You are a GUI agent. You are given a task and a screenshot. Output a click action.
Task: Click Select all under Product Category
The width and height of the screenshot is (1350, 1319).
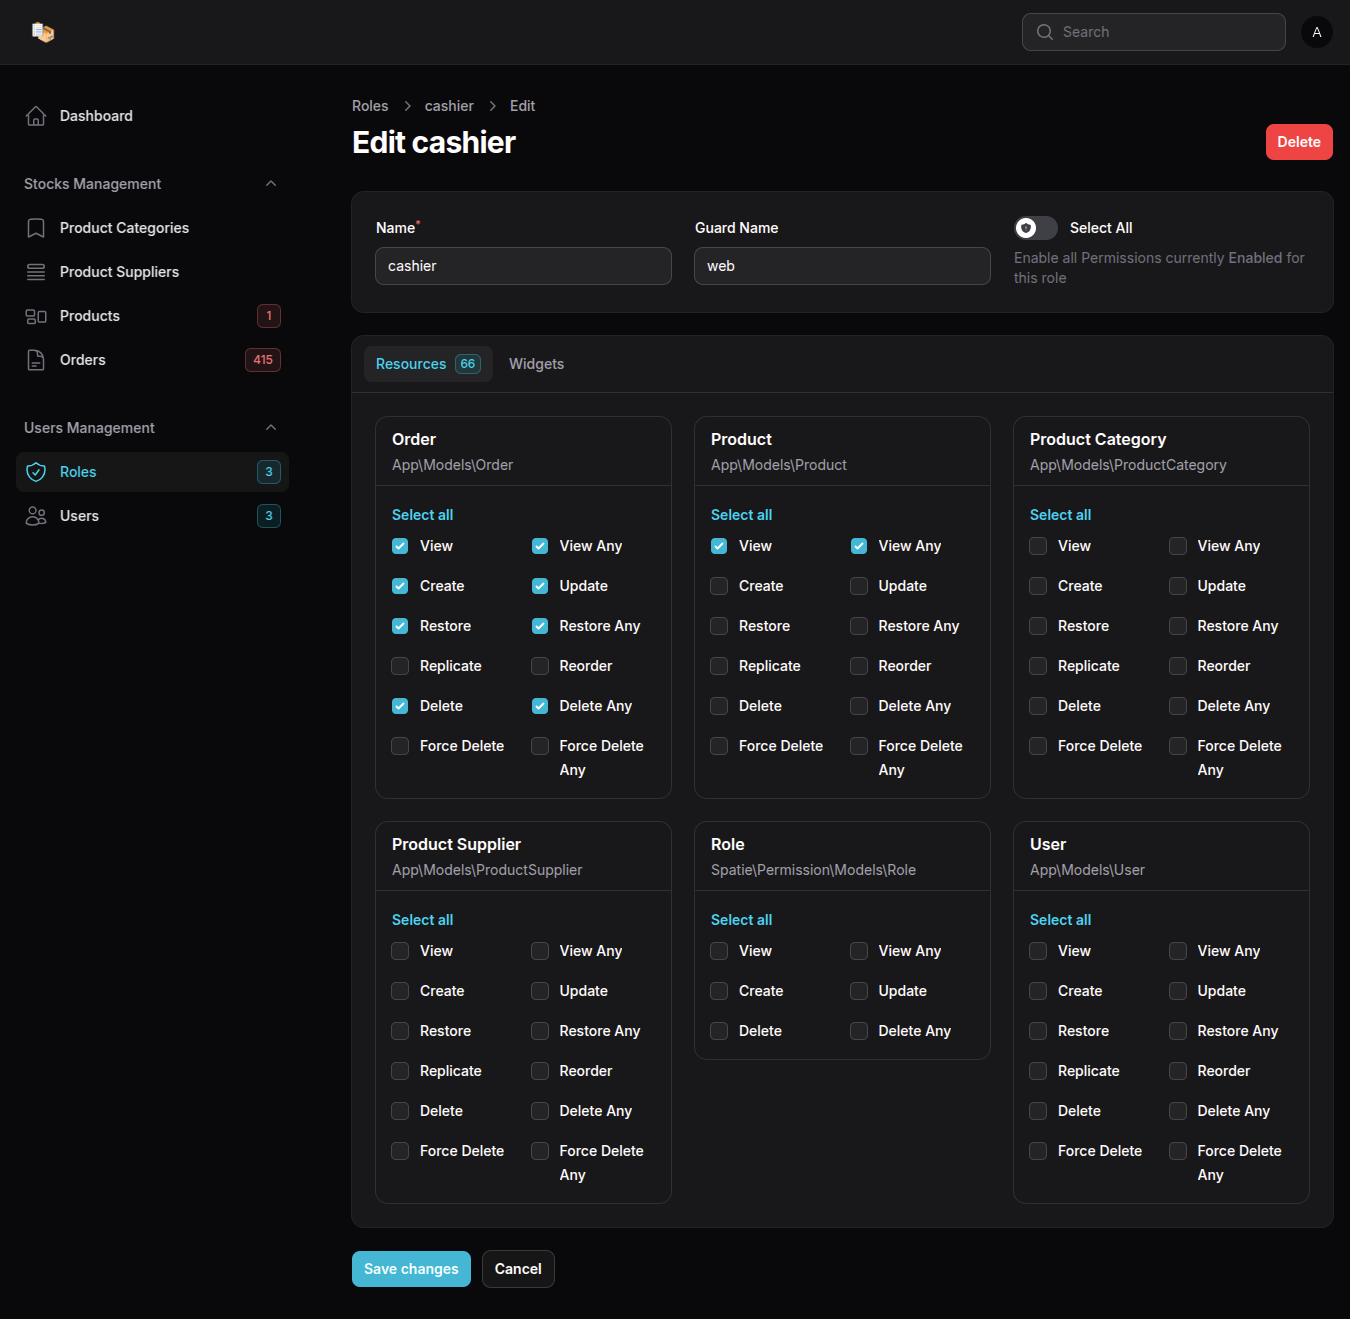1060,515
